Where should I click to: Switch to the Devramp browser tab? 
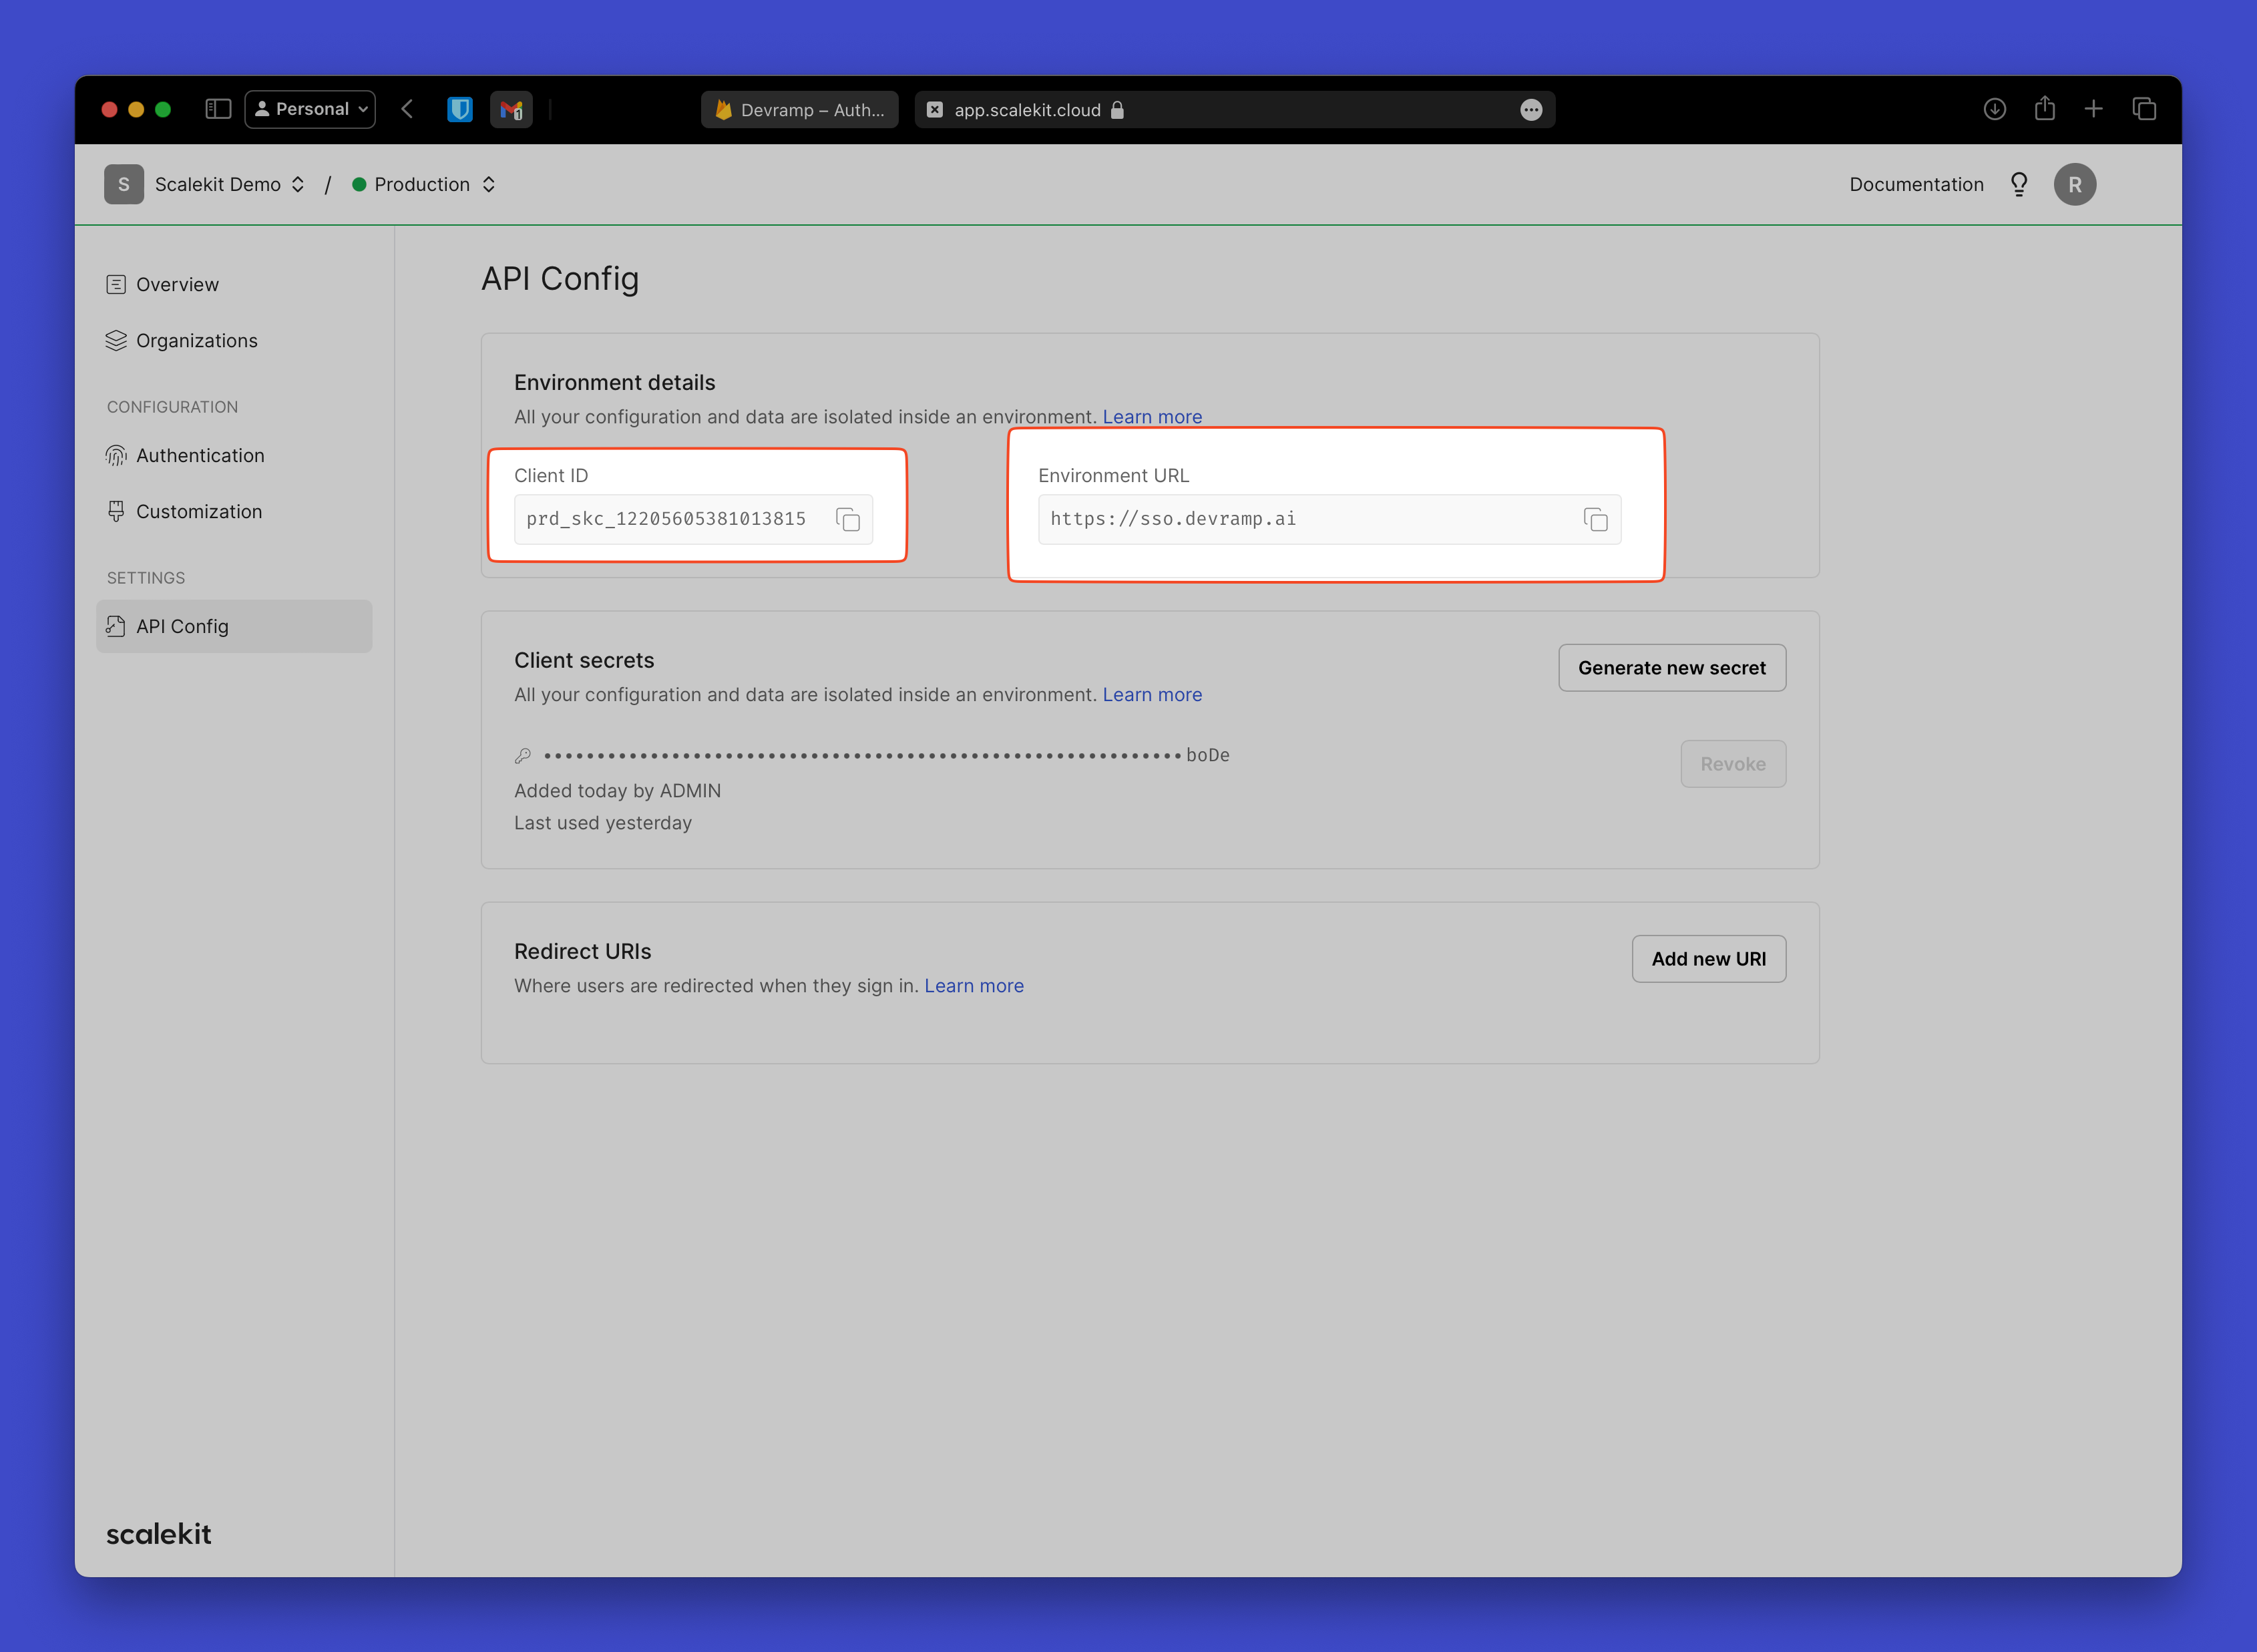pyautogui.click(x=798, y=109)
